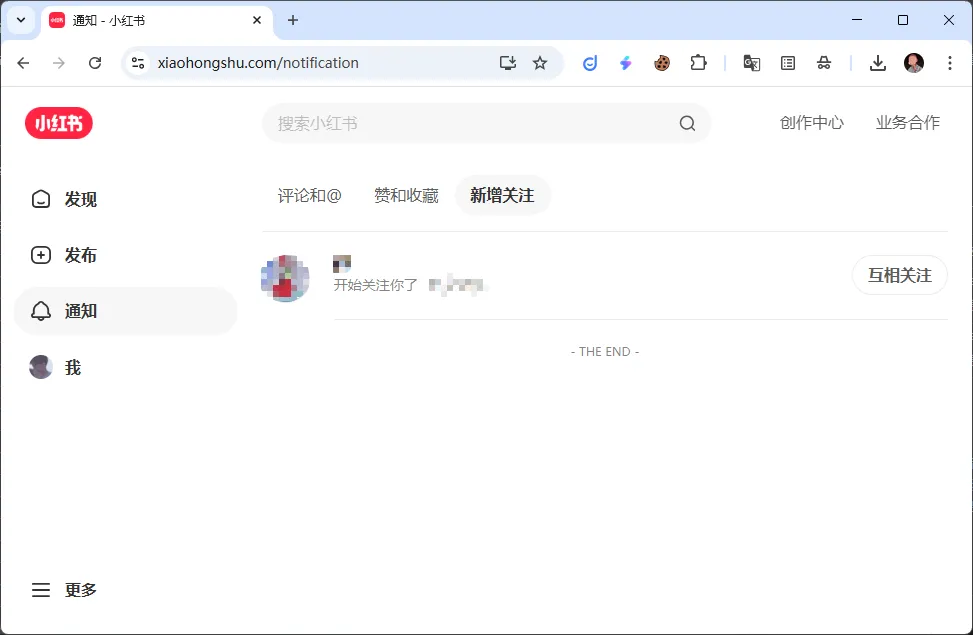Viewport: 973px width, 635px height.
Task: Focus the 搜索小红书 search field
Action: pyautogui.click(x=470, y=123)
